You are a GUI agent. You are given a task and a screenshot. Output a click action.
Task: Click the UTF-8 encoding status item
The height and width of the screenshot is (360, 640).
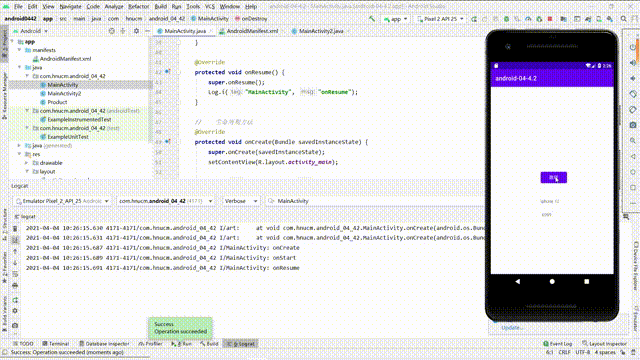tap(582, 352)
